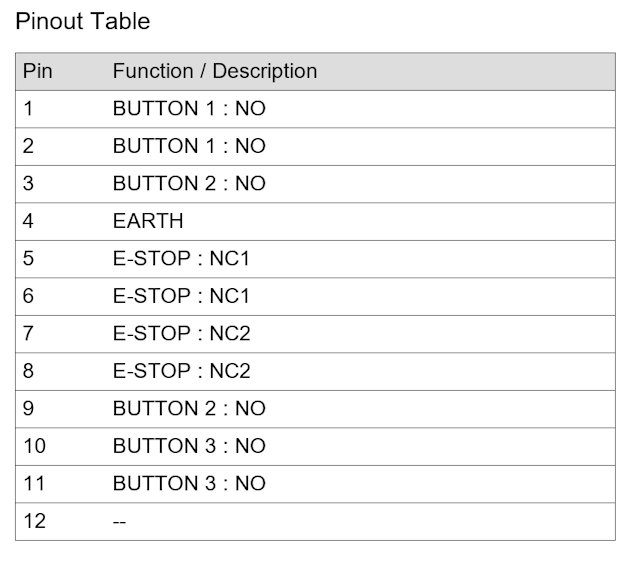This screenshot has width=630, height=570.
Task: Select the Pin column header
Action: point(38,71)
